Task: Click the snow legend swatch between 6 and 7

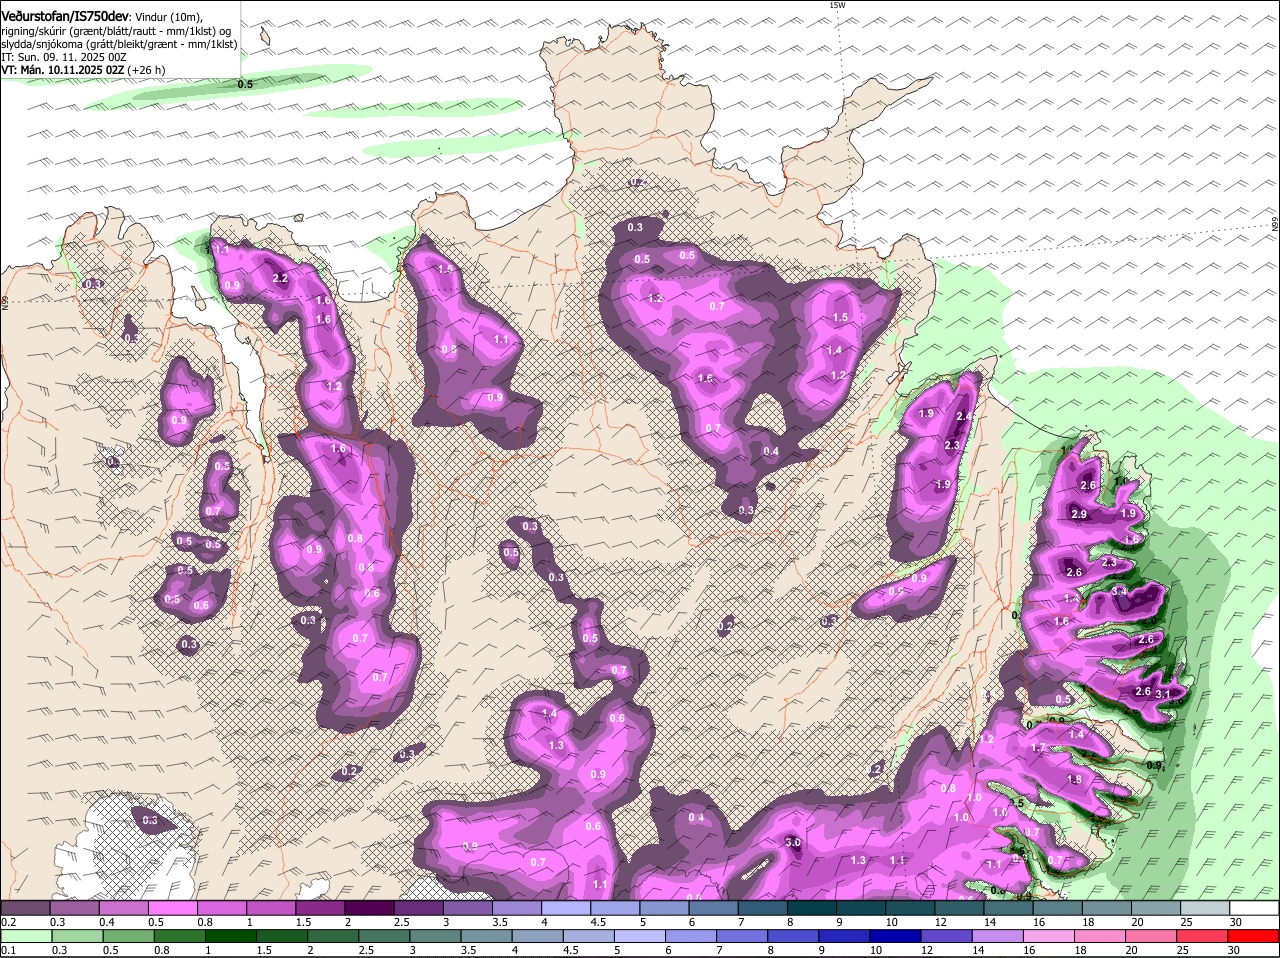Action: (714, 907)
